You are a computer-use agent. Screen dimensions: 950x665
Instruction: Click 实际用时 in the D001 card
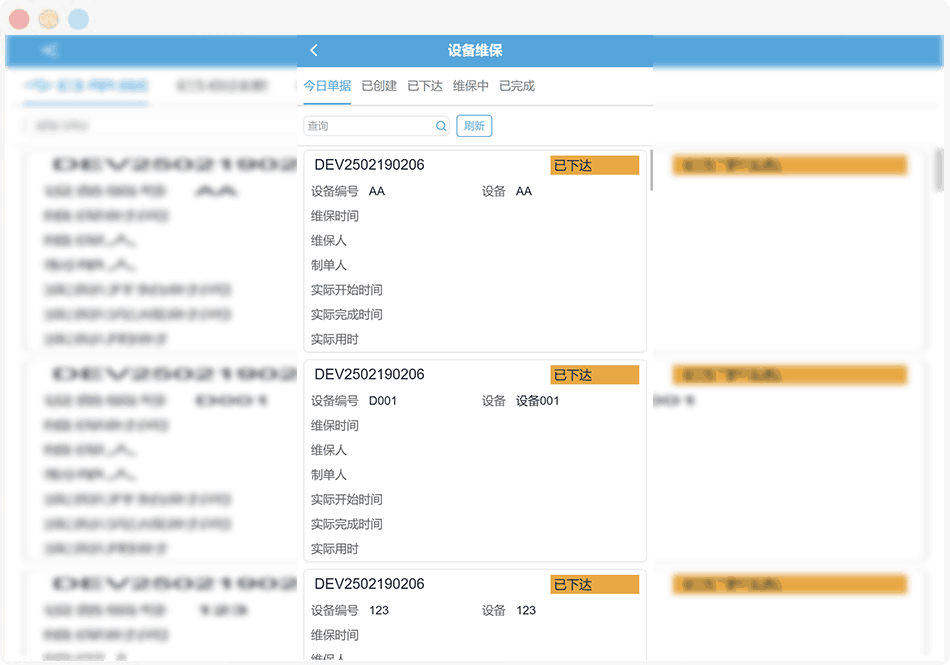334,549
